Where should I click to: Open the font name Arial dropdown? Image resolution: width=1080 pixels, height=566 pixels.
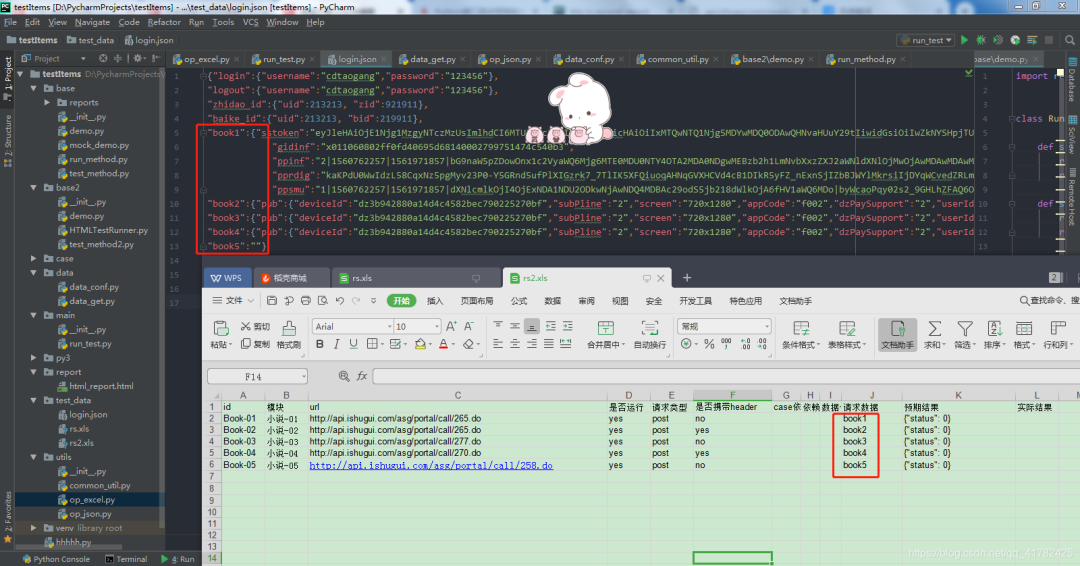pos(389,326)
